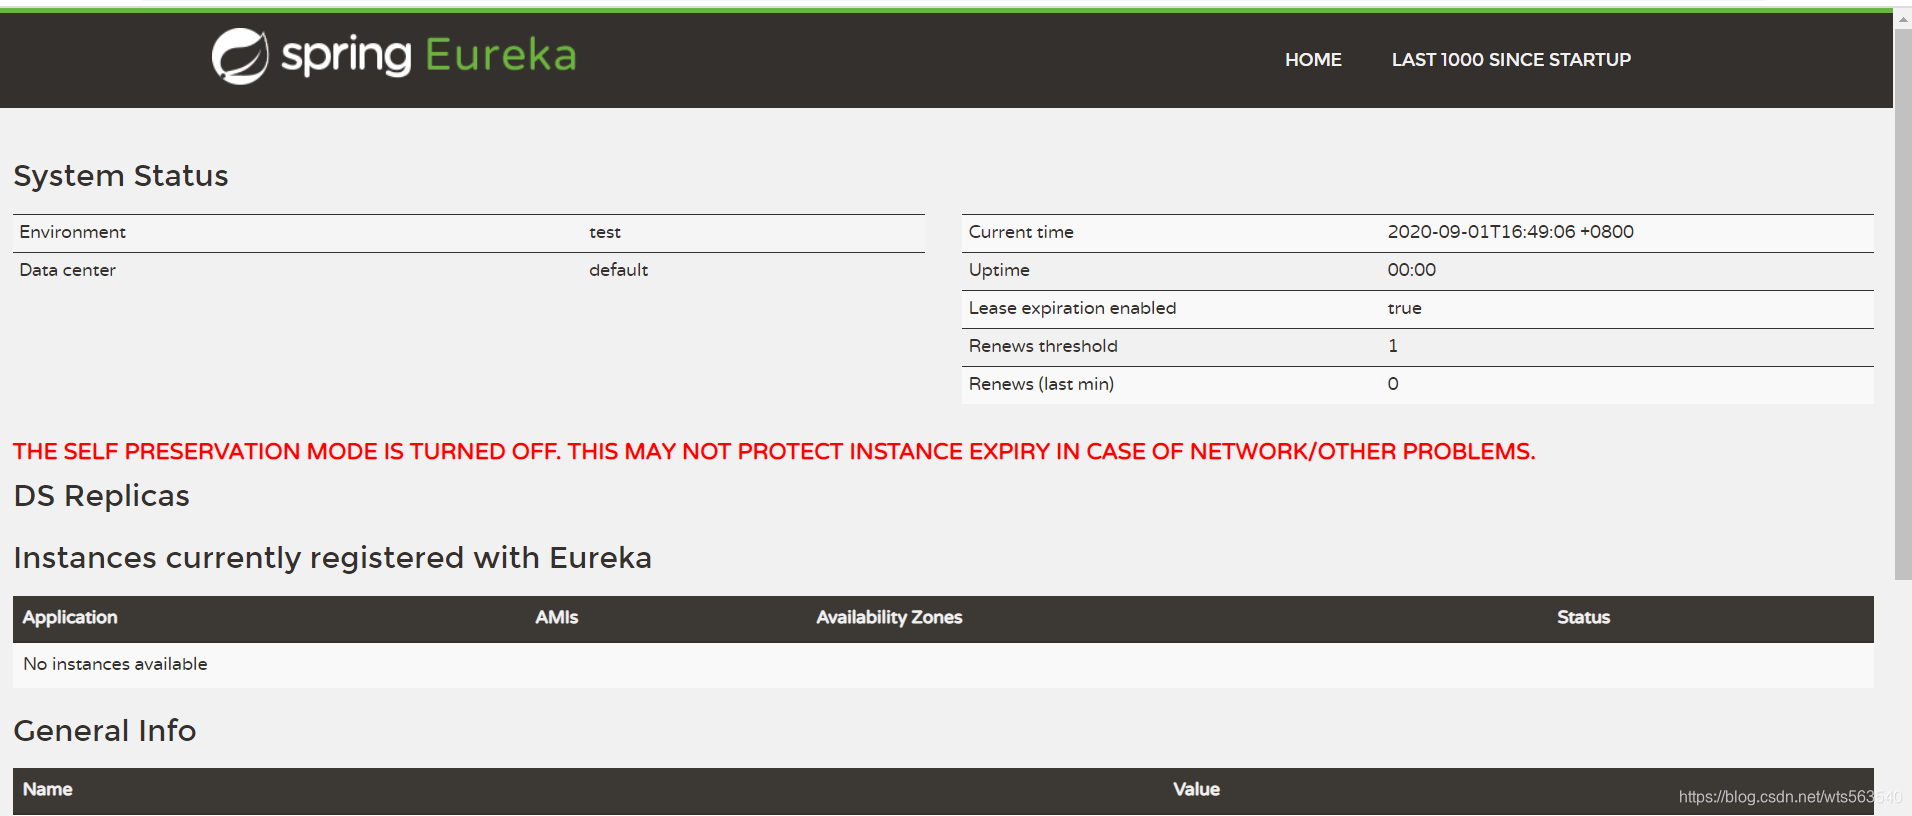
Task: Click the timestamp 2020-09-01T16:49:06 +0800
Action: coord(1510,232)
